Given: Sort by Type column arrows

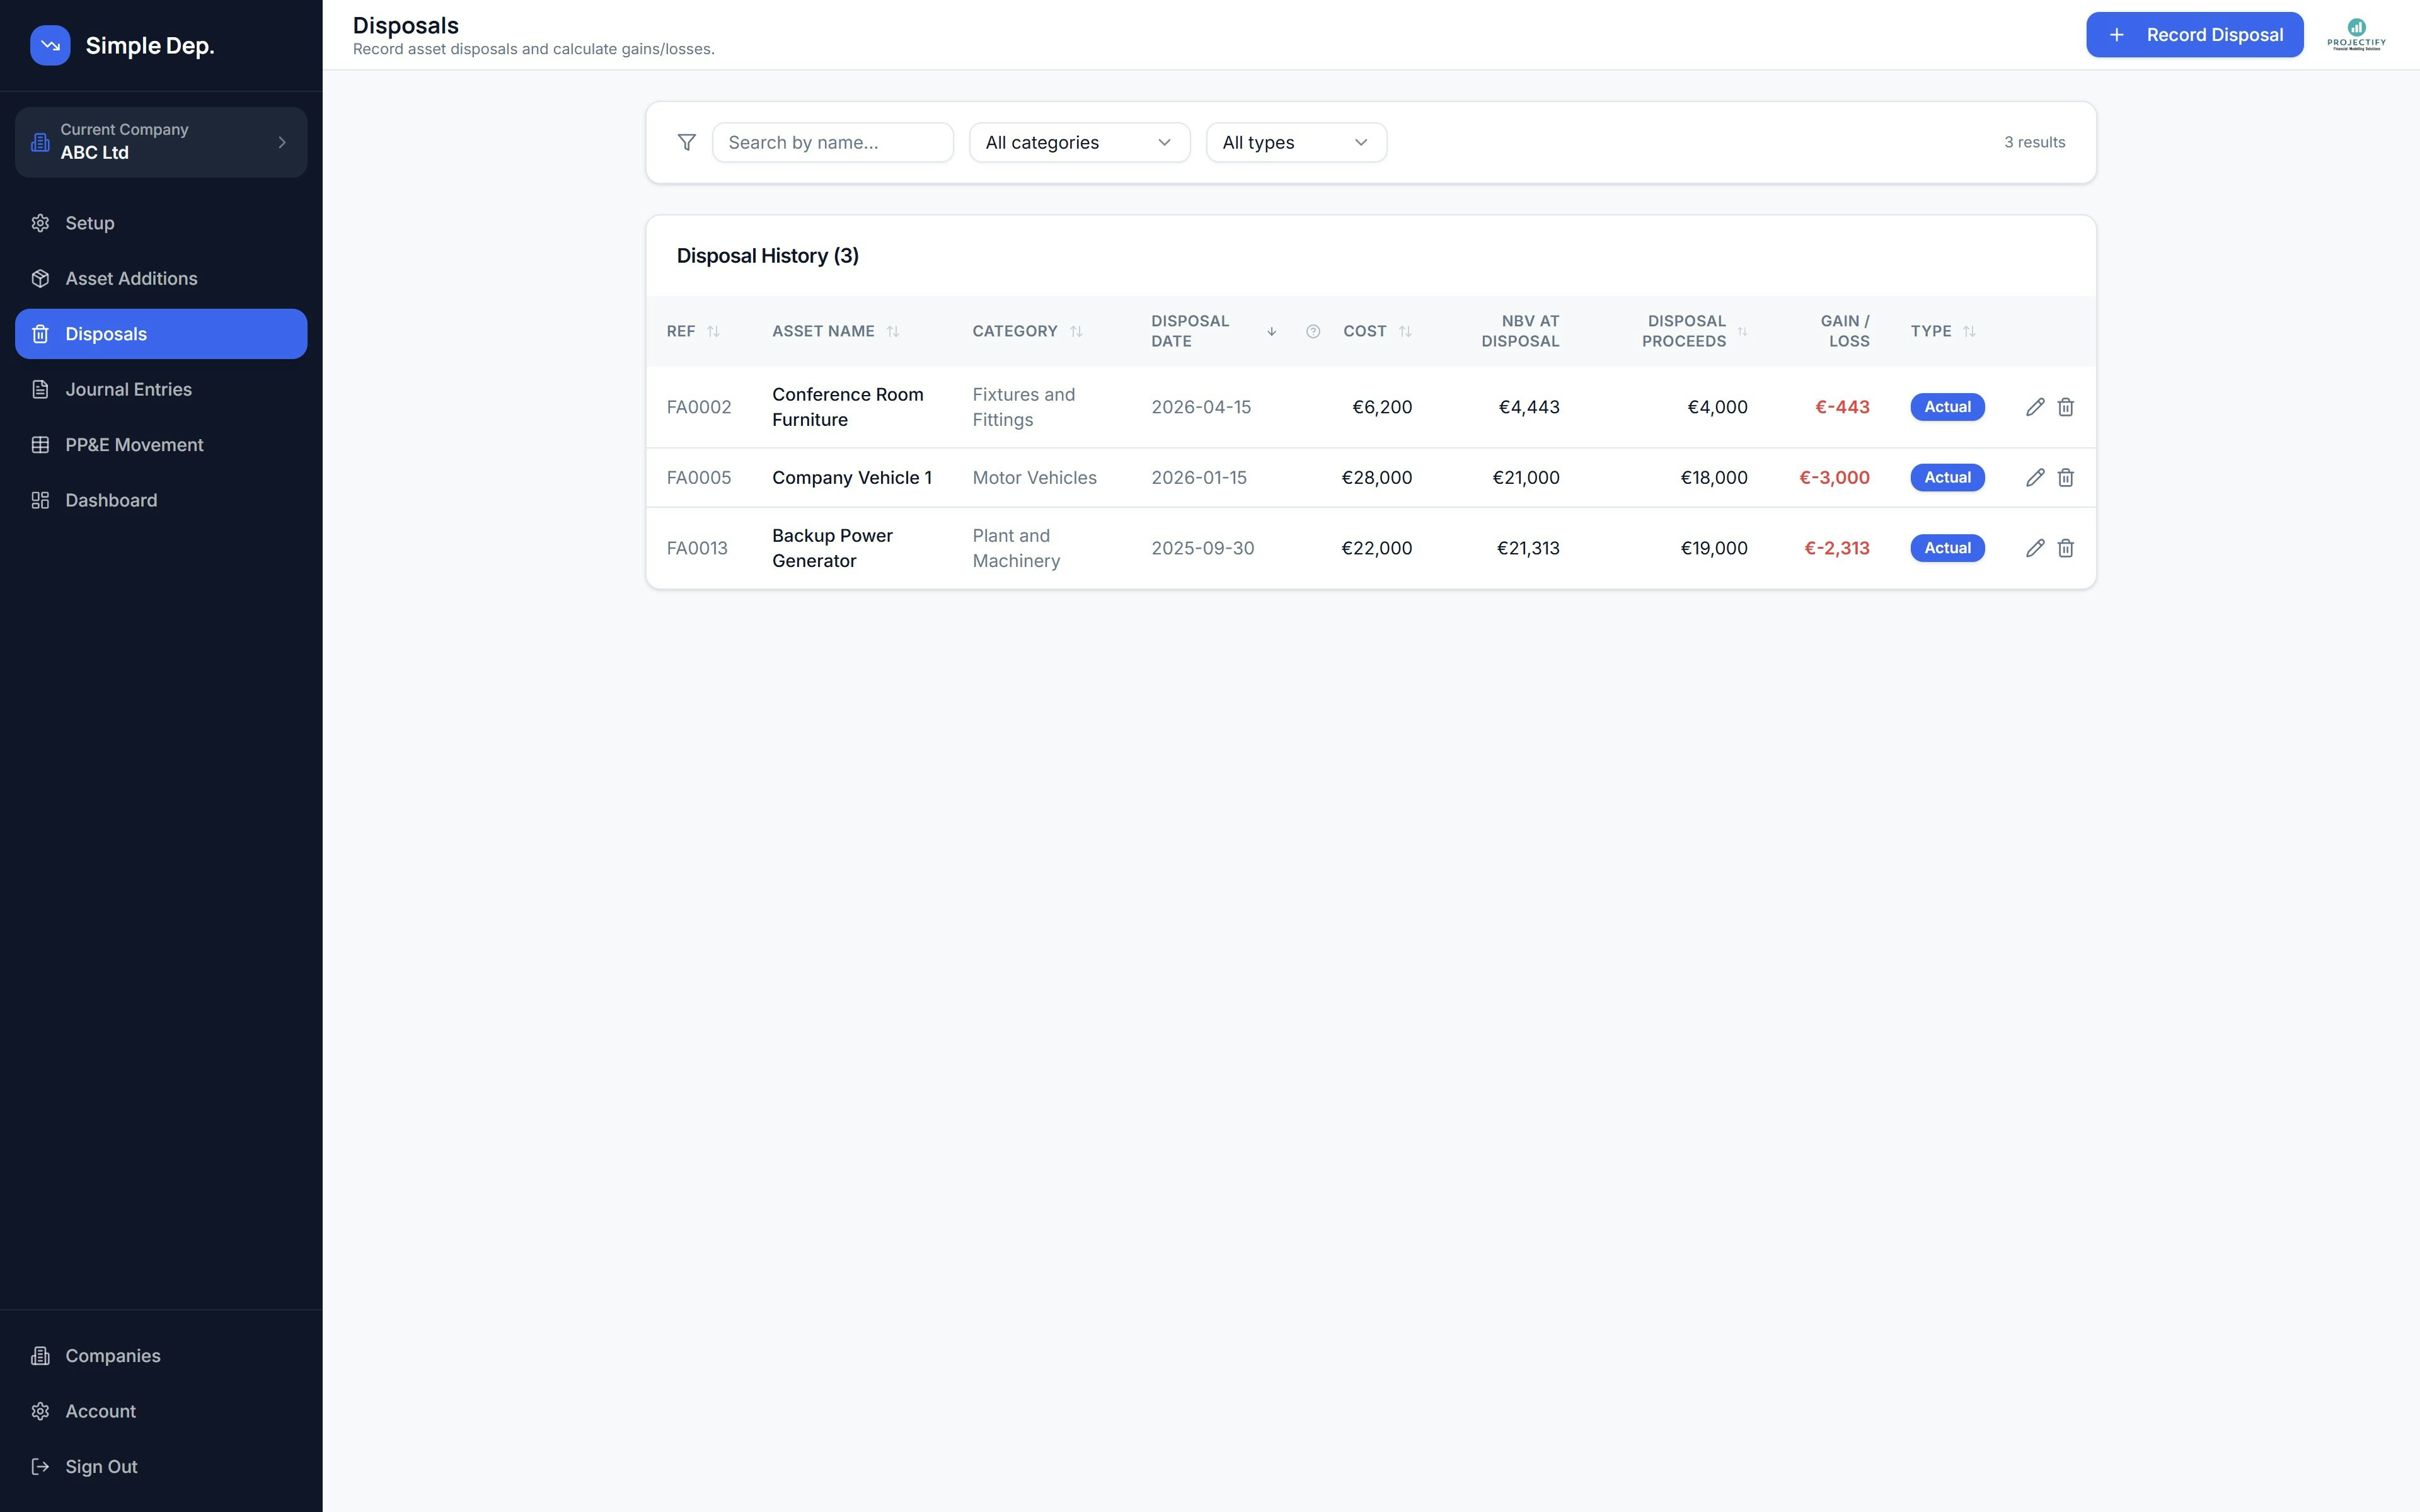Looking at the screenshot, I should 1968,331.
